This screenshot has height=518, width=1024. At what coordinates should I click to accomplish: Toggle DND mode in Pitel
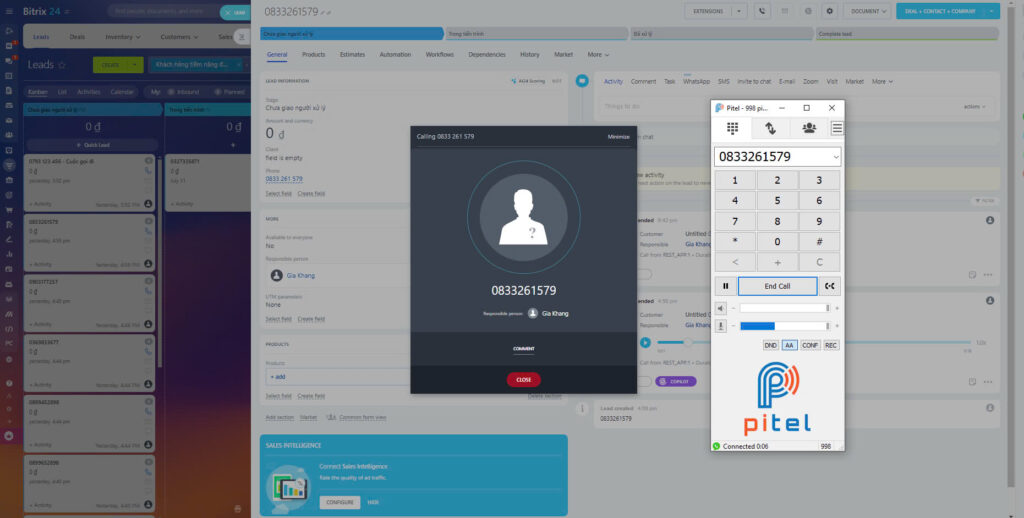[770, 345]
